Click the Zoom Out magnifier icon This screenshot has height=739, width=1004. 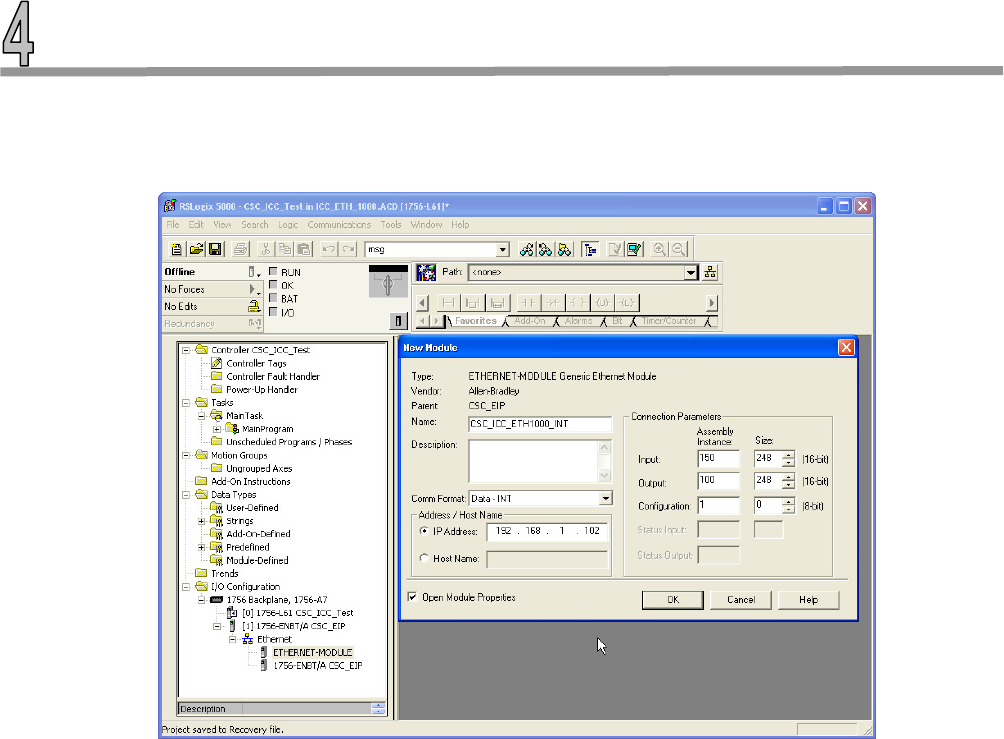679,250
